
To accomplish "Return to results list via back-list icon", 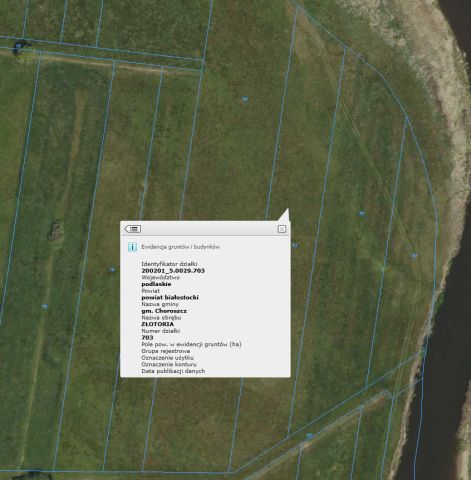I will (133, 229).
